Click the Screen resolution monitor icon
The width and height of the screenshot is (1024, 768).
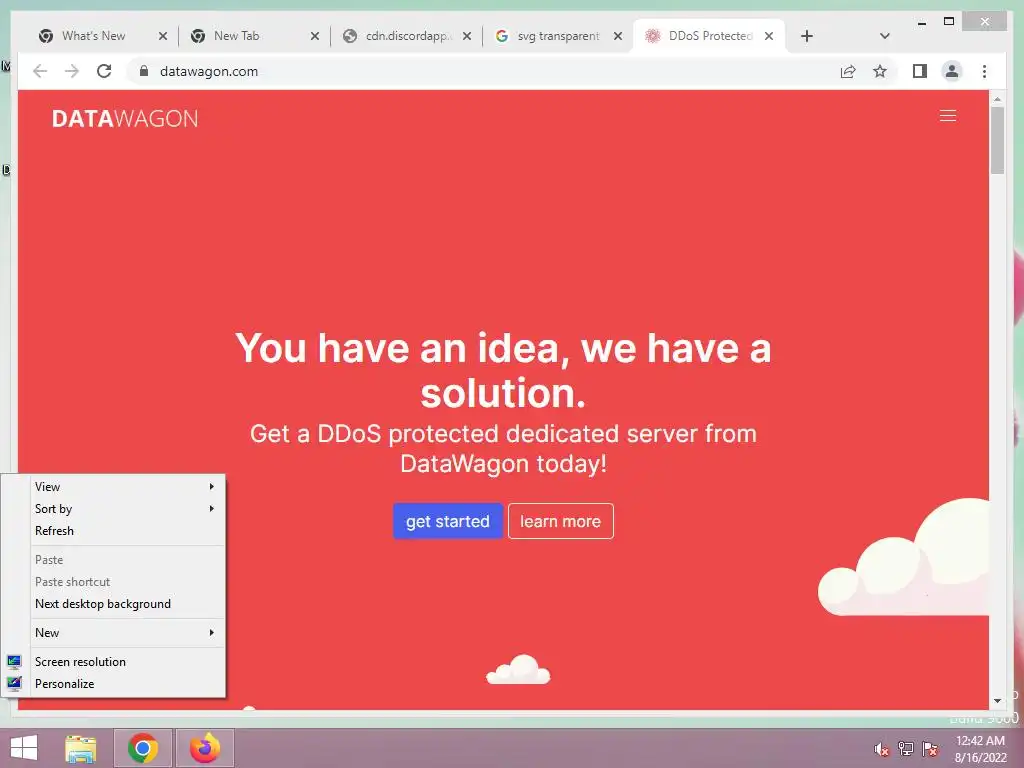click(14, 662)
